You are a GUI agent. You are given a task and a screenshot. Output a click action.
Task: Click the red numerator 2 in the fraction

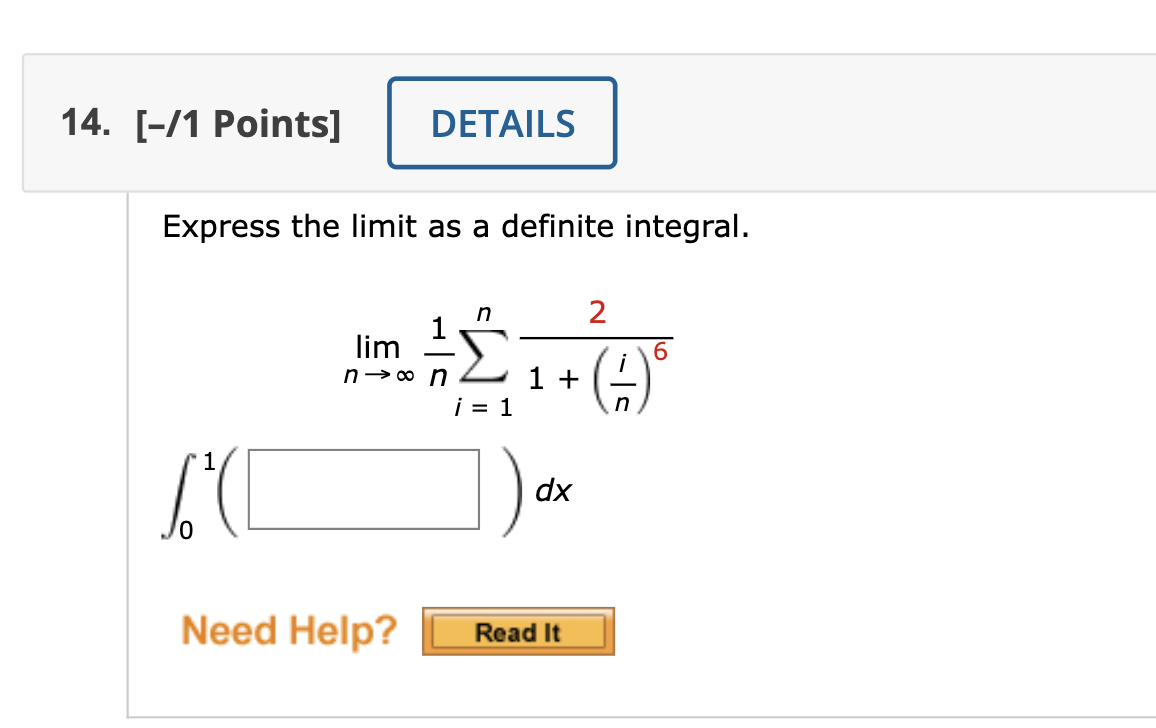pyautogui.click(x=597, y=313)
